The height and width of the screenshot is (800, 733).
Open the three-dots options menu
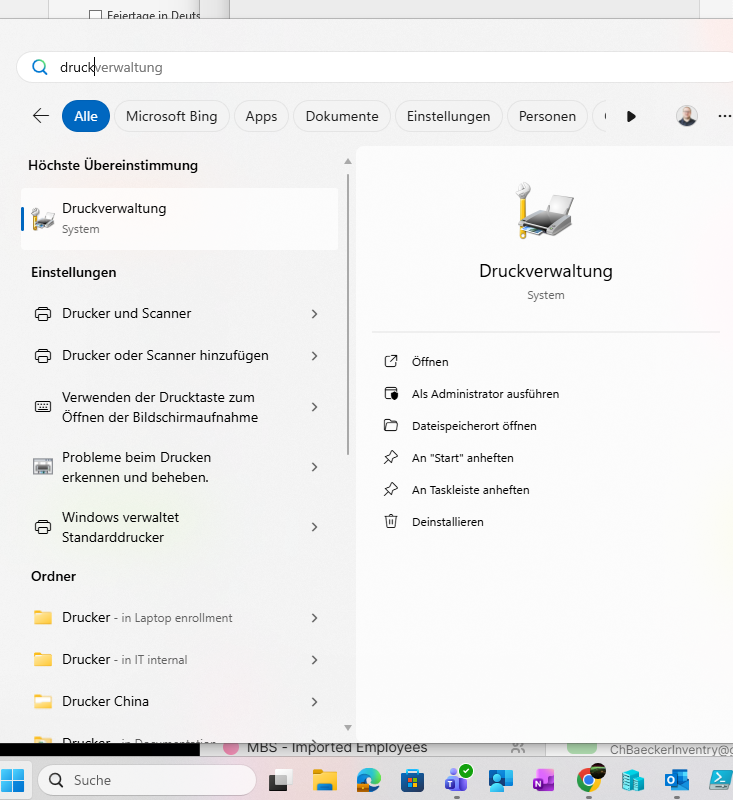[x=724, y=116]
